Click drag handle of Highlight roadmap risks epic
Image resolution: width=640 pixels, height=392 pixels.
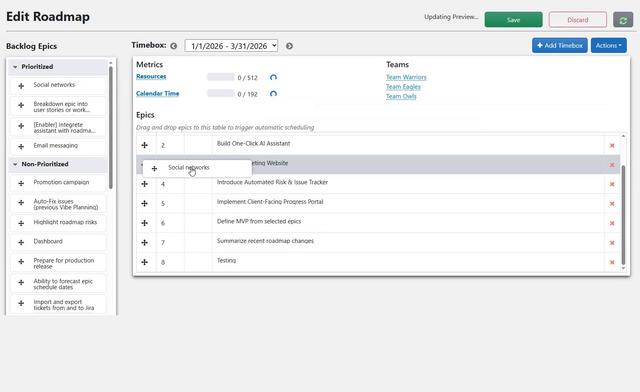click(x=21, y=223)
